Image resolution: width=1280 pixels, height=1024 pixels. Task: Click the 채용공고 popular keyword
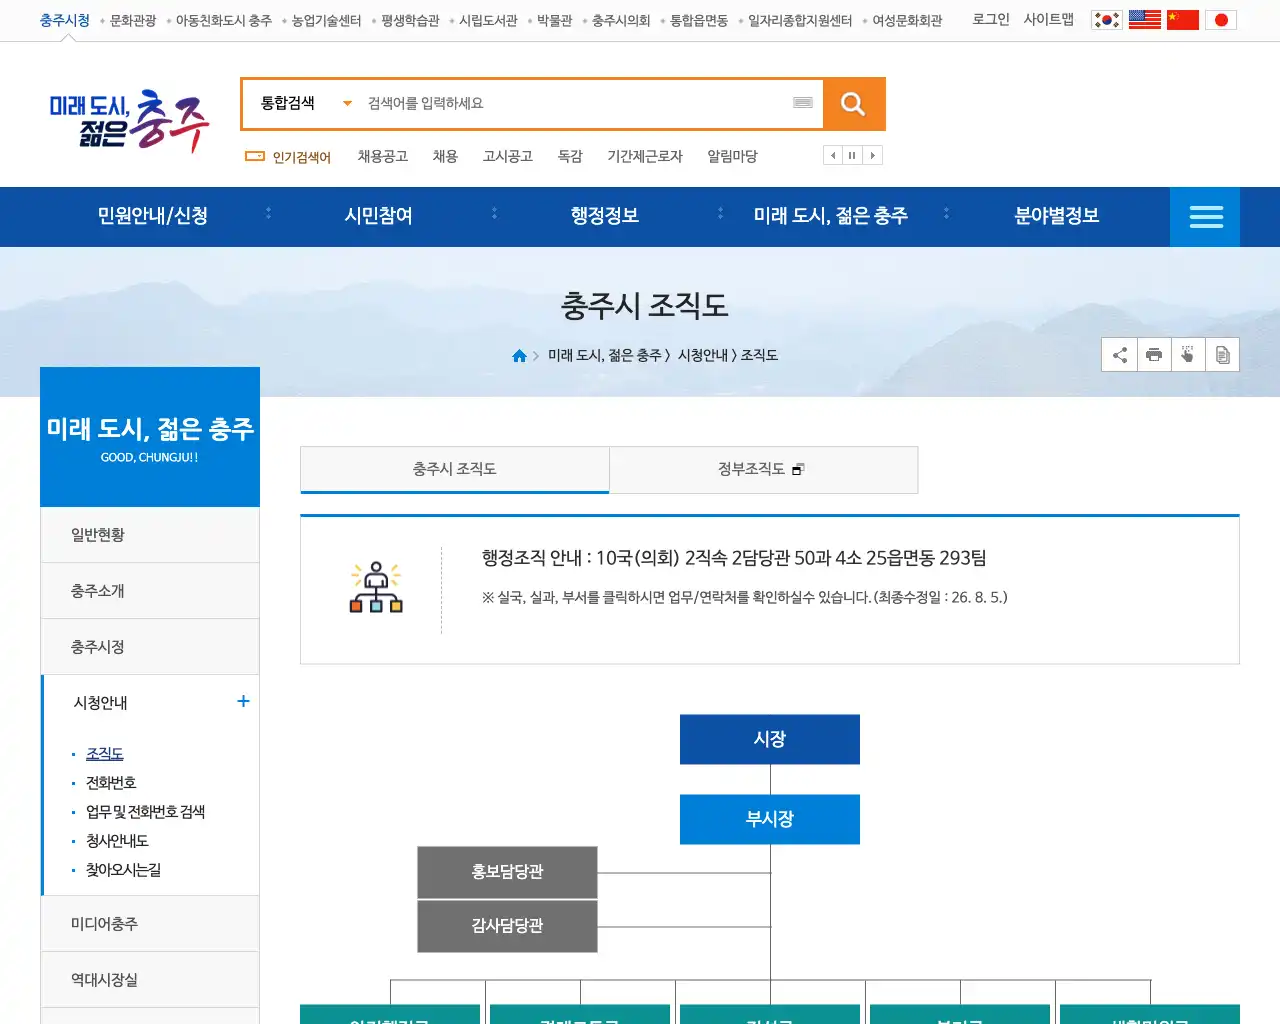point(383,156)
